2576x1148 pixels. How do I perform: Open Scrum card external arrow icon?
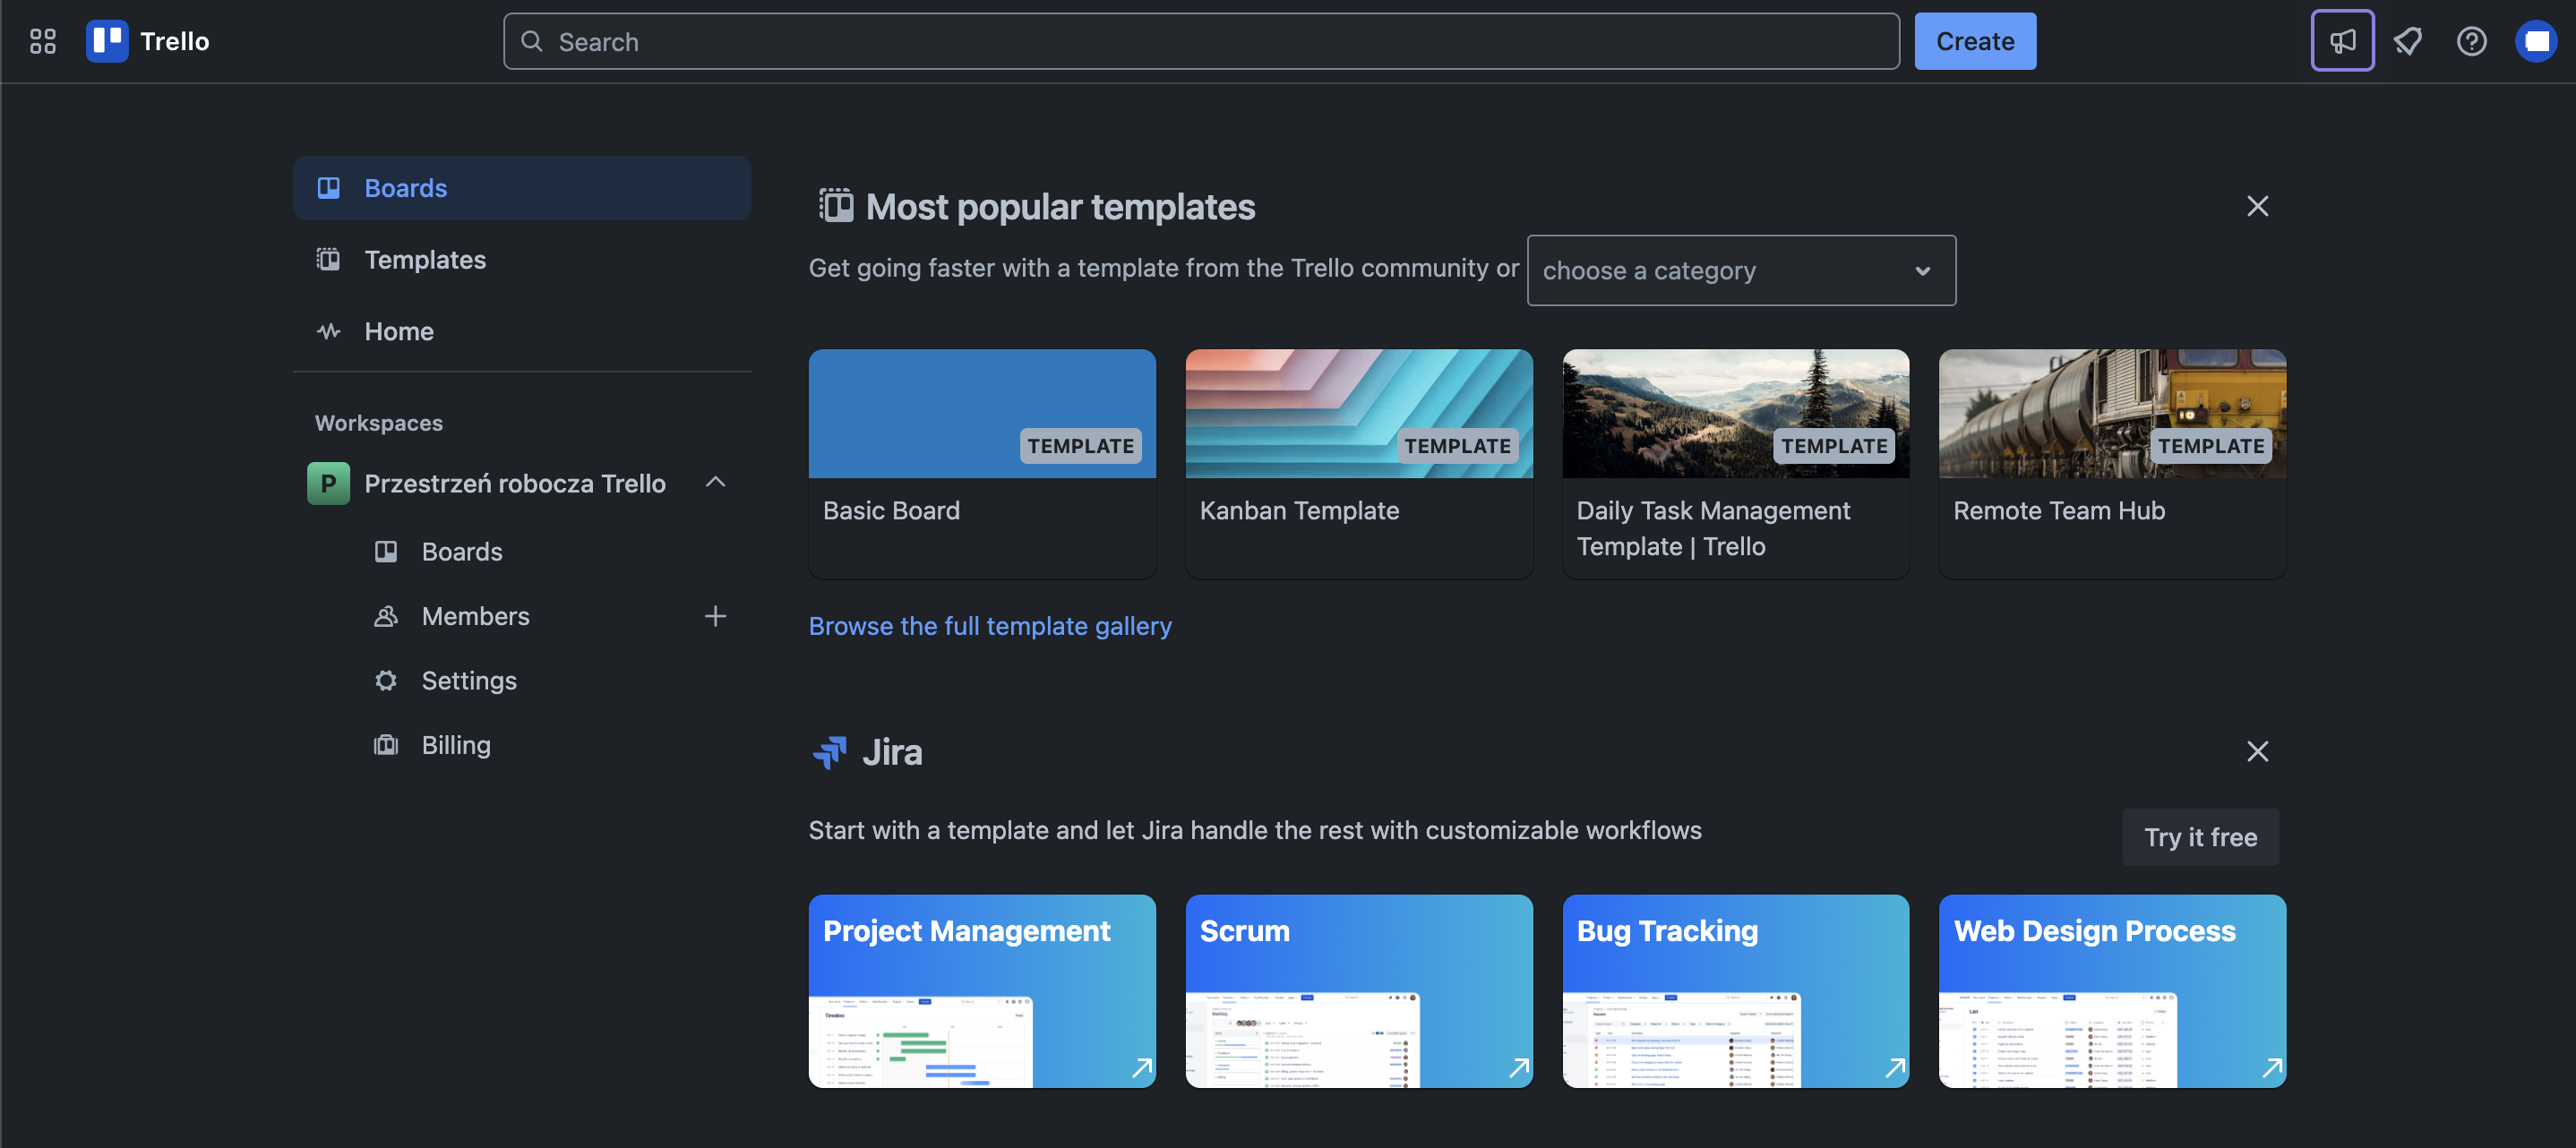(x=1518, y=1067)
